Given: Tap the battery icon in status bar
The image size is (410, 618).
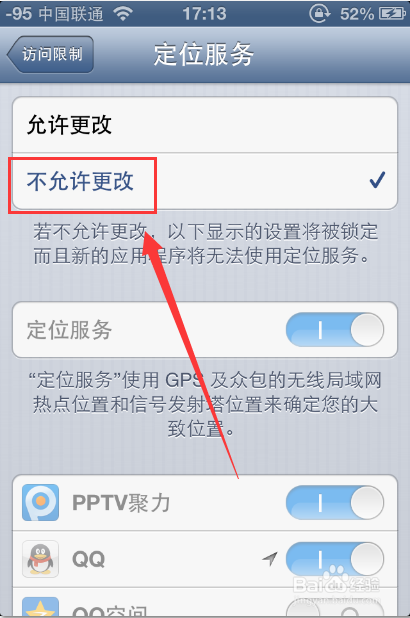Looking at the screenshot, I should 392,14.
